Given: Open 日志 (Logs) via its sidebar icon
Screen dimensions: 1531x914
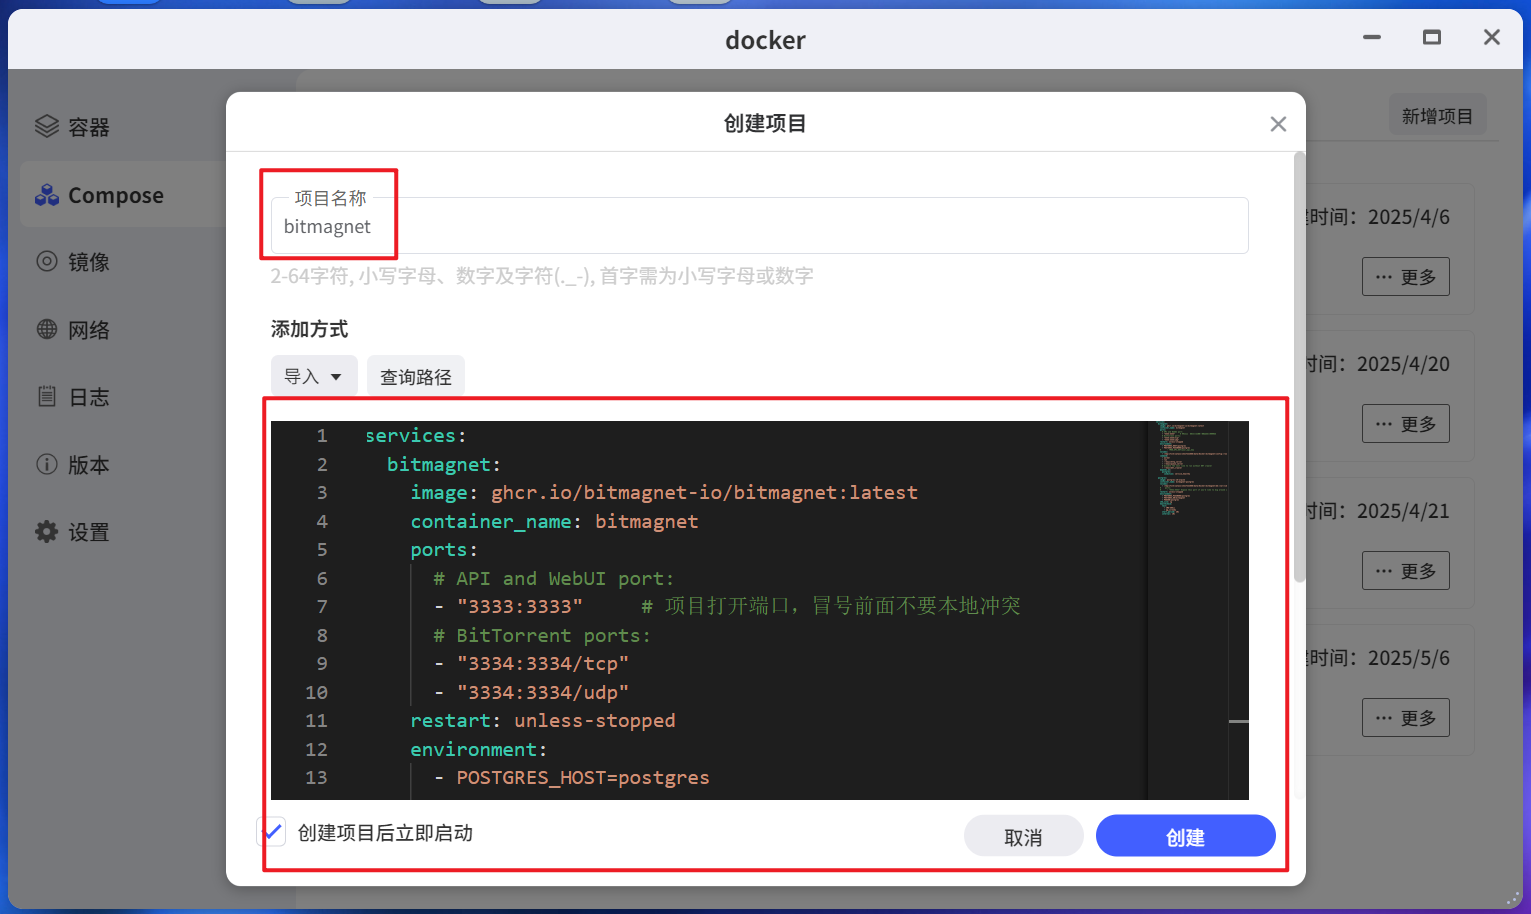Looking at the screenshot, I should [46, 396].
